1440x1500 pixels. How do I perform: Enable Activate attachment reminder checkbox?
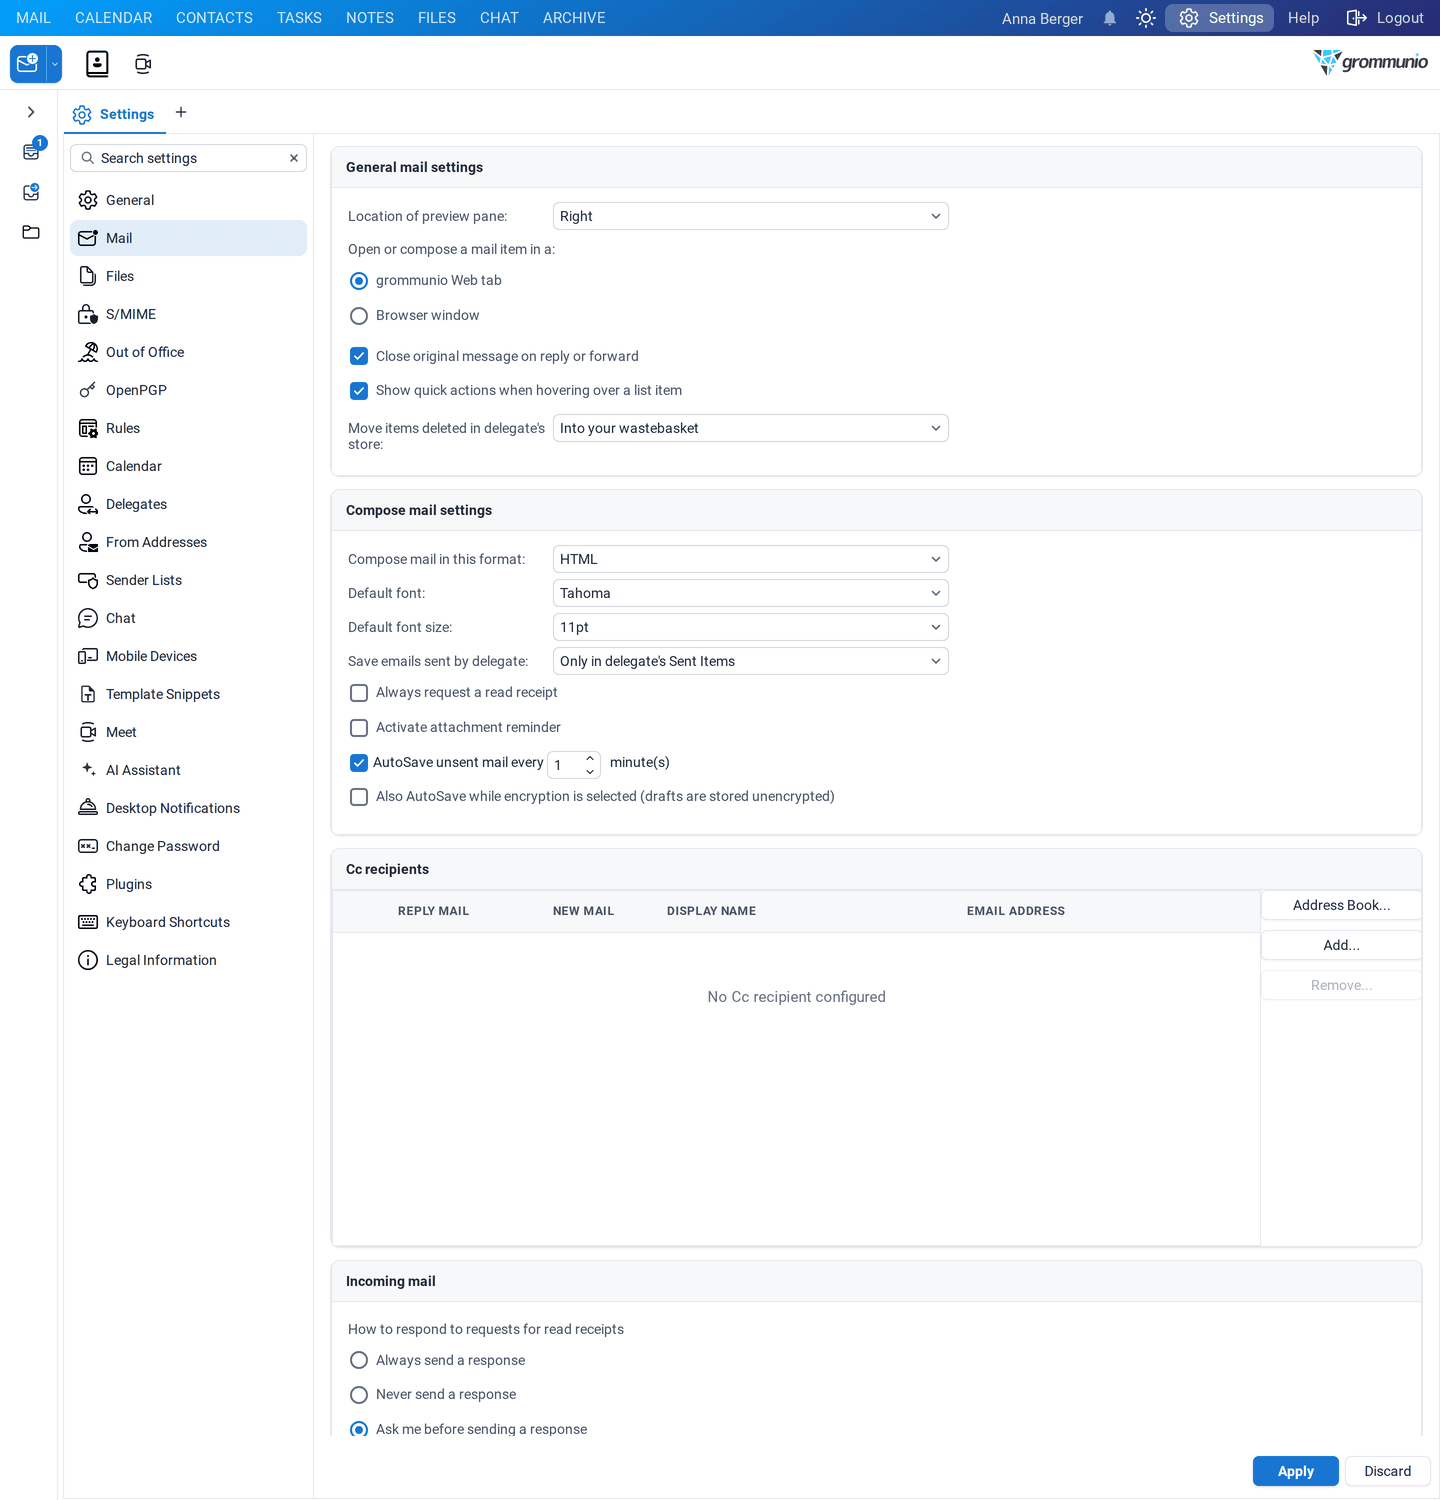pos(359,728)
